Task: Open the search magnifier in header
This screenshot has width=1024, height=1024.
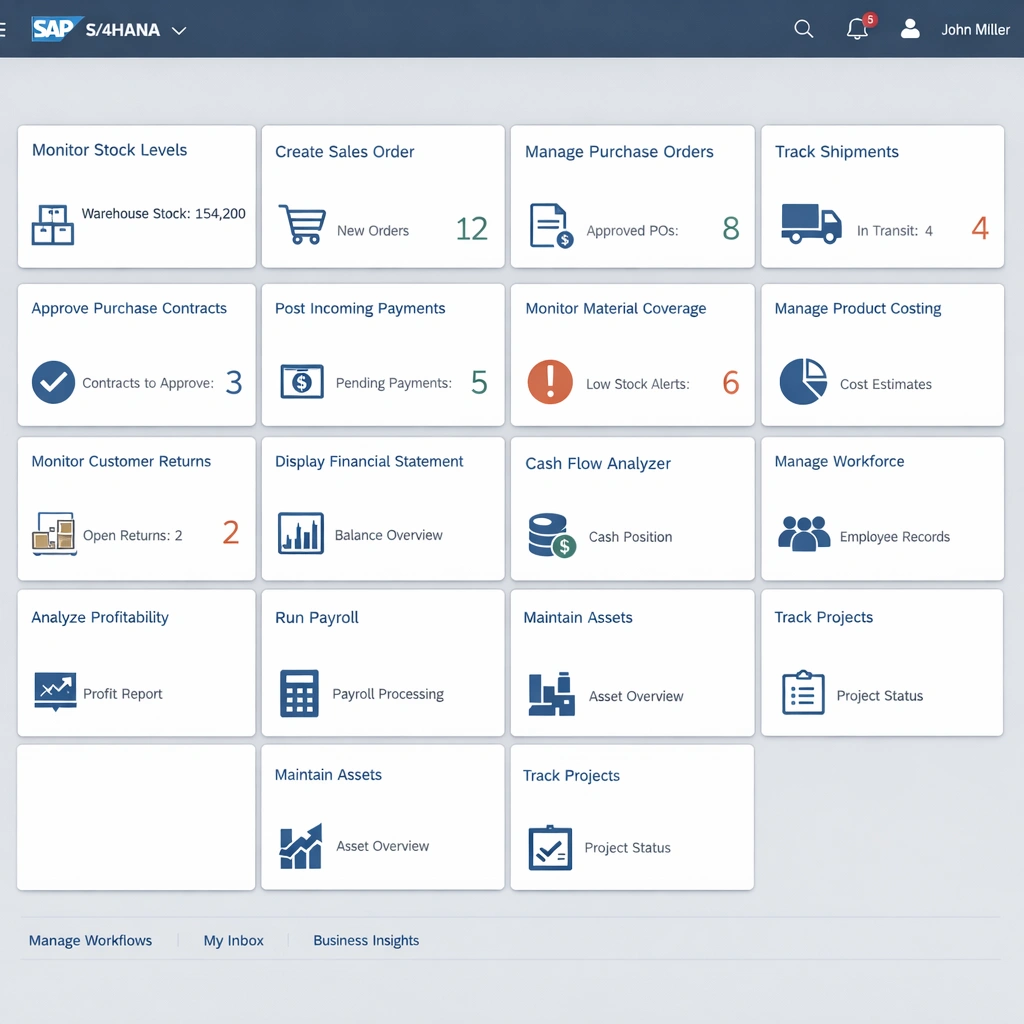Action: point(803,29)
